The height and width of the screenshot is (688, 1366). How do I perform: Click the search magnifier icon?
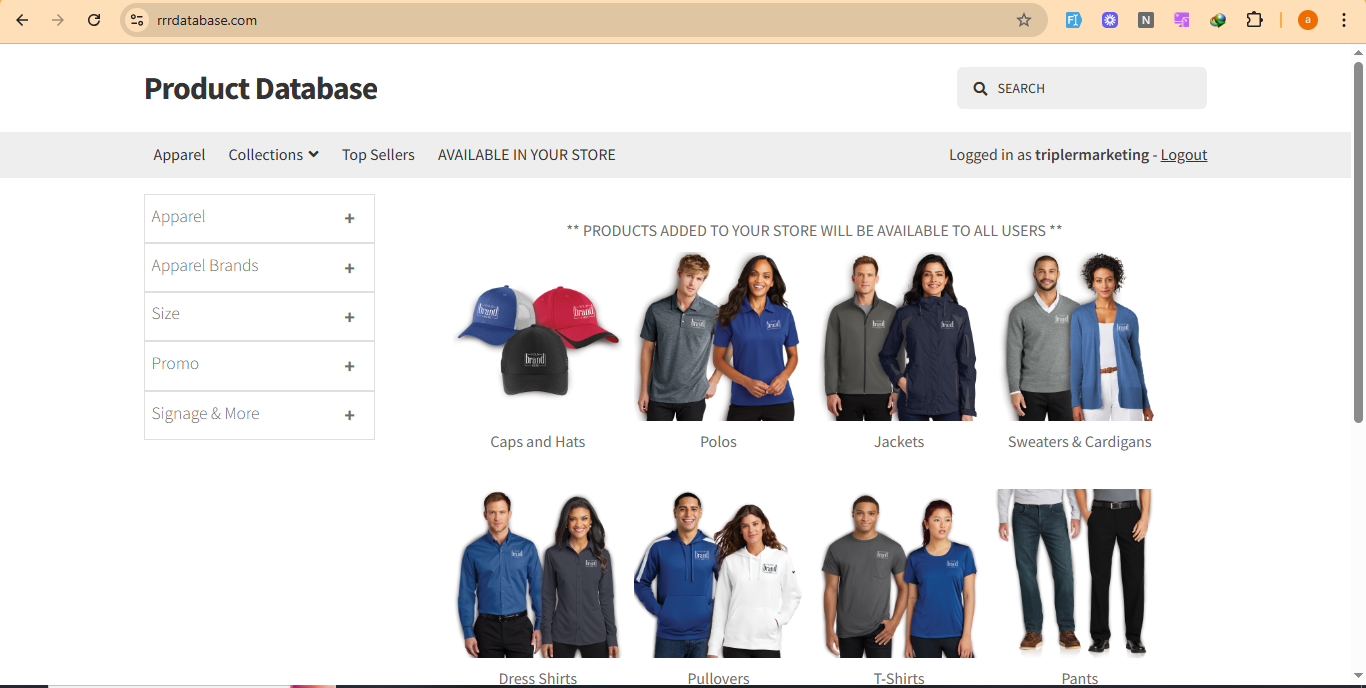[x=980, y=89]
